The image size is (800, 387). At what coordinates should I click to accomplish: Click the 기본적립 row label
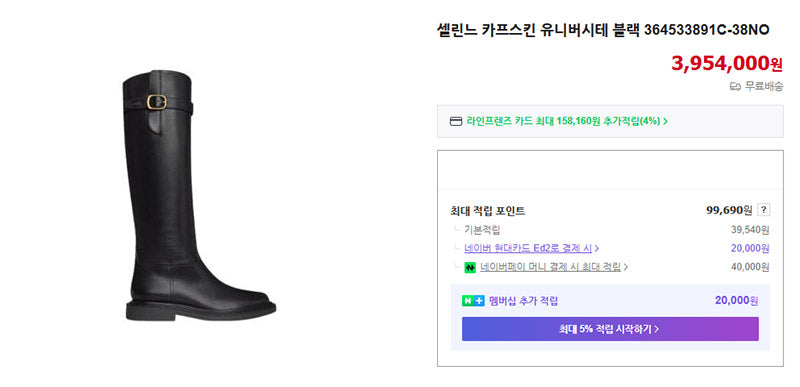click(x=482, y=230)
